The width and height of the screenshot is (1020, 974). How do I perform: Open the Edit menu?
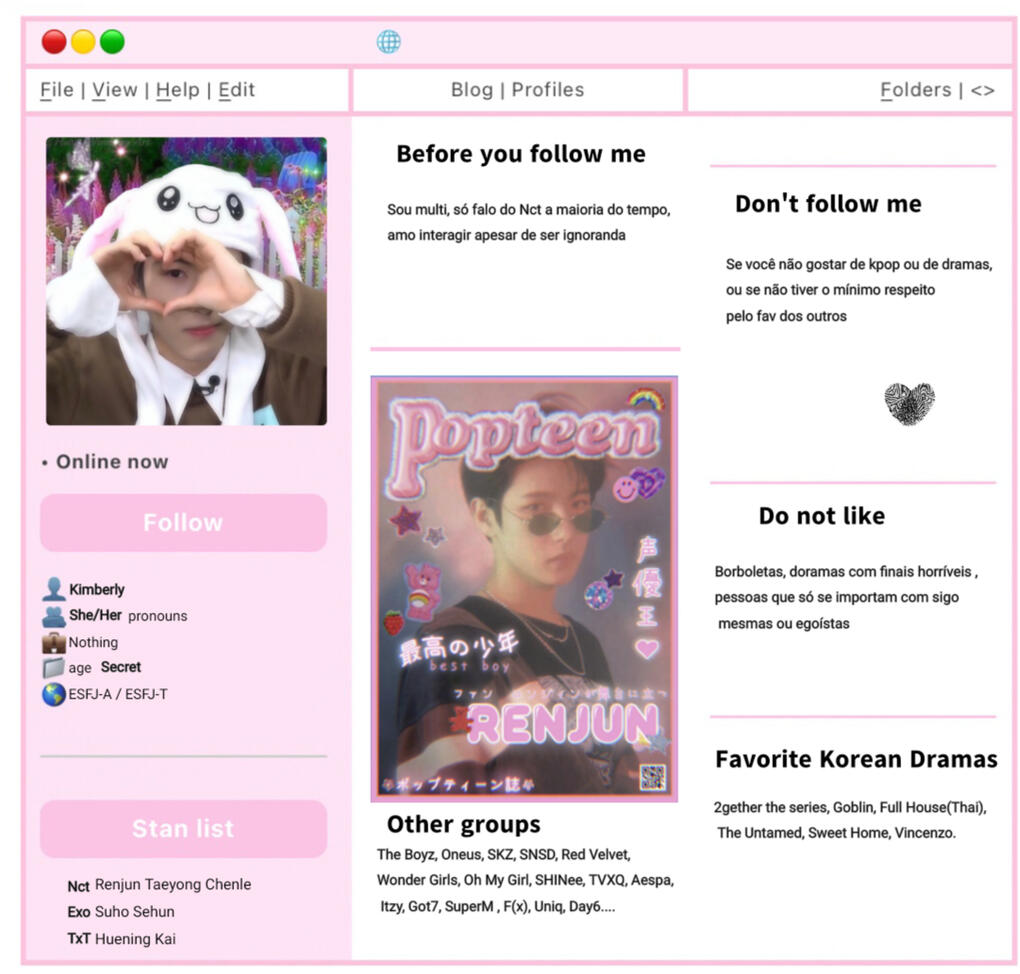tap(237, 90)
